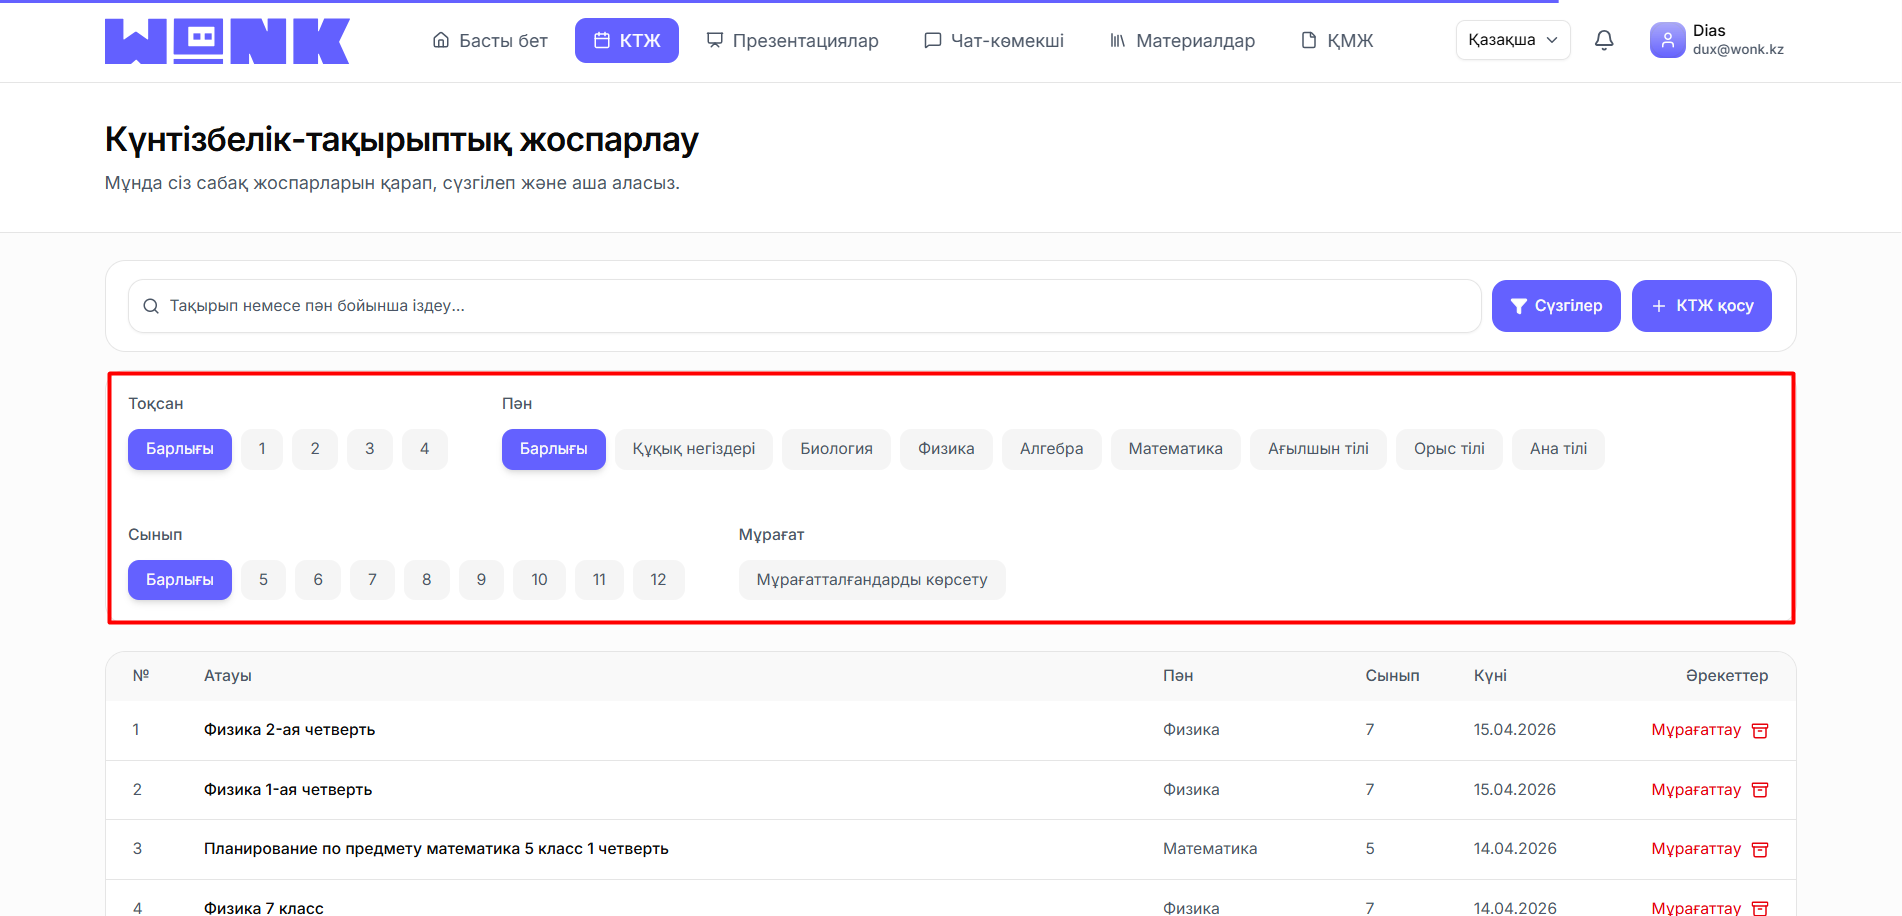This screenshot has width=1902, height=916.
Task: Click archive icon for the математика 5 класс row
Action: tap(1760, 849)
